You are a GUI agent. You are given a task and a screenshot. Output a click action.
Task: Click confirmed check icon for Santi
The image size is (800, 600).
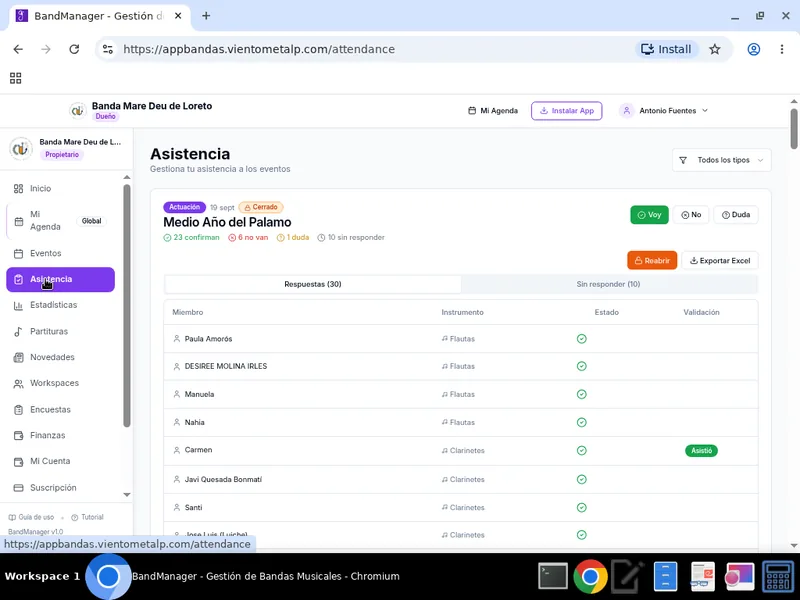coord(582,508)
